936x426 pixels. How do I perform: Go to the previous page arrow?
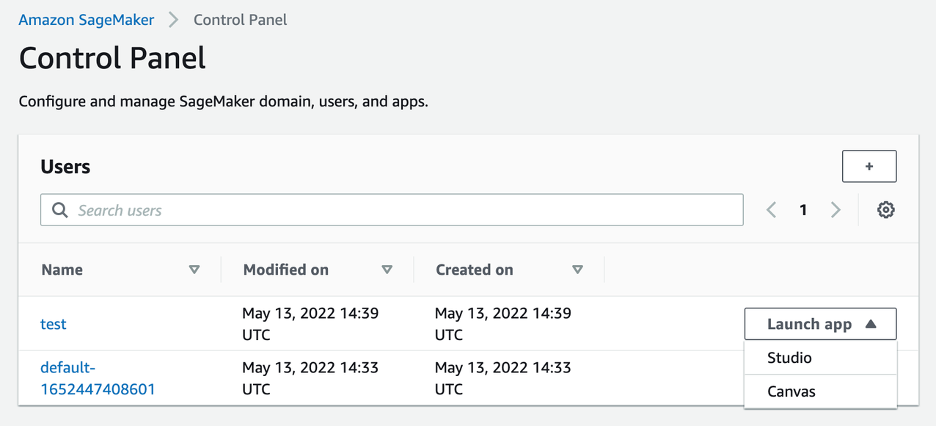[772, 210]
